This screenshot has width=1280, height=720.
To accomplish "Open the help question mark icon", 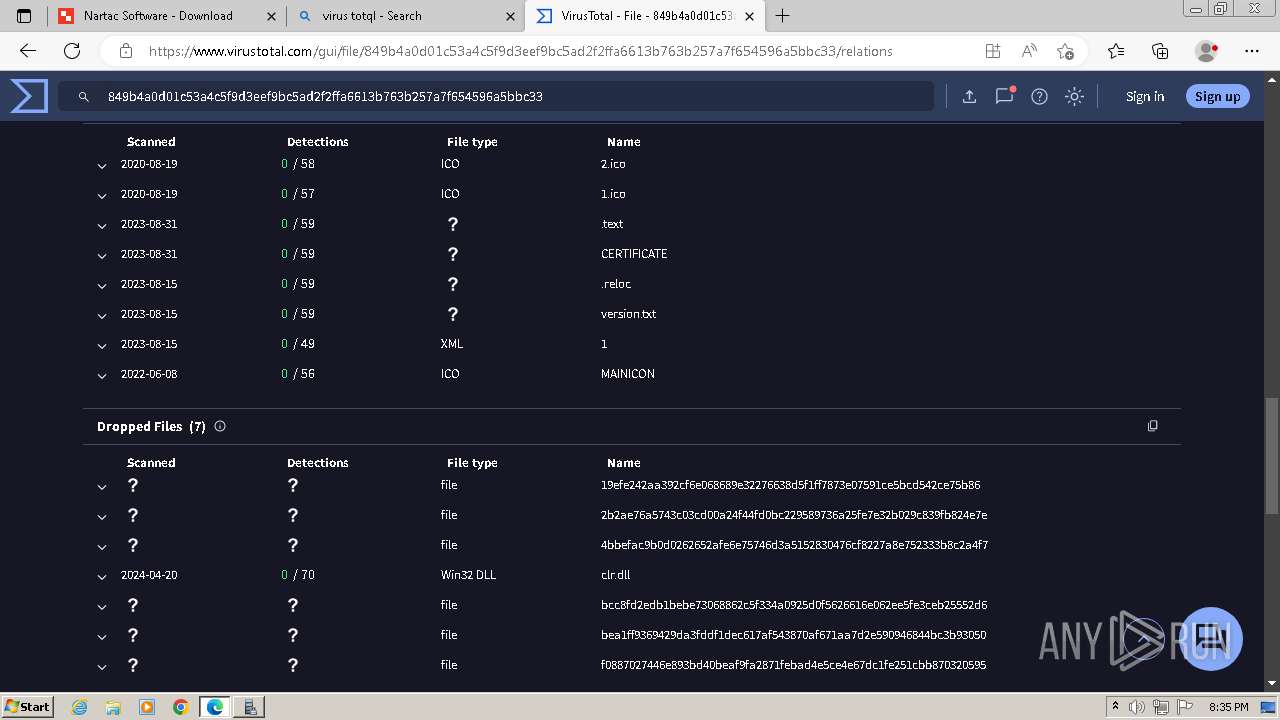I will [1039, 96].
